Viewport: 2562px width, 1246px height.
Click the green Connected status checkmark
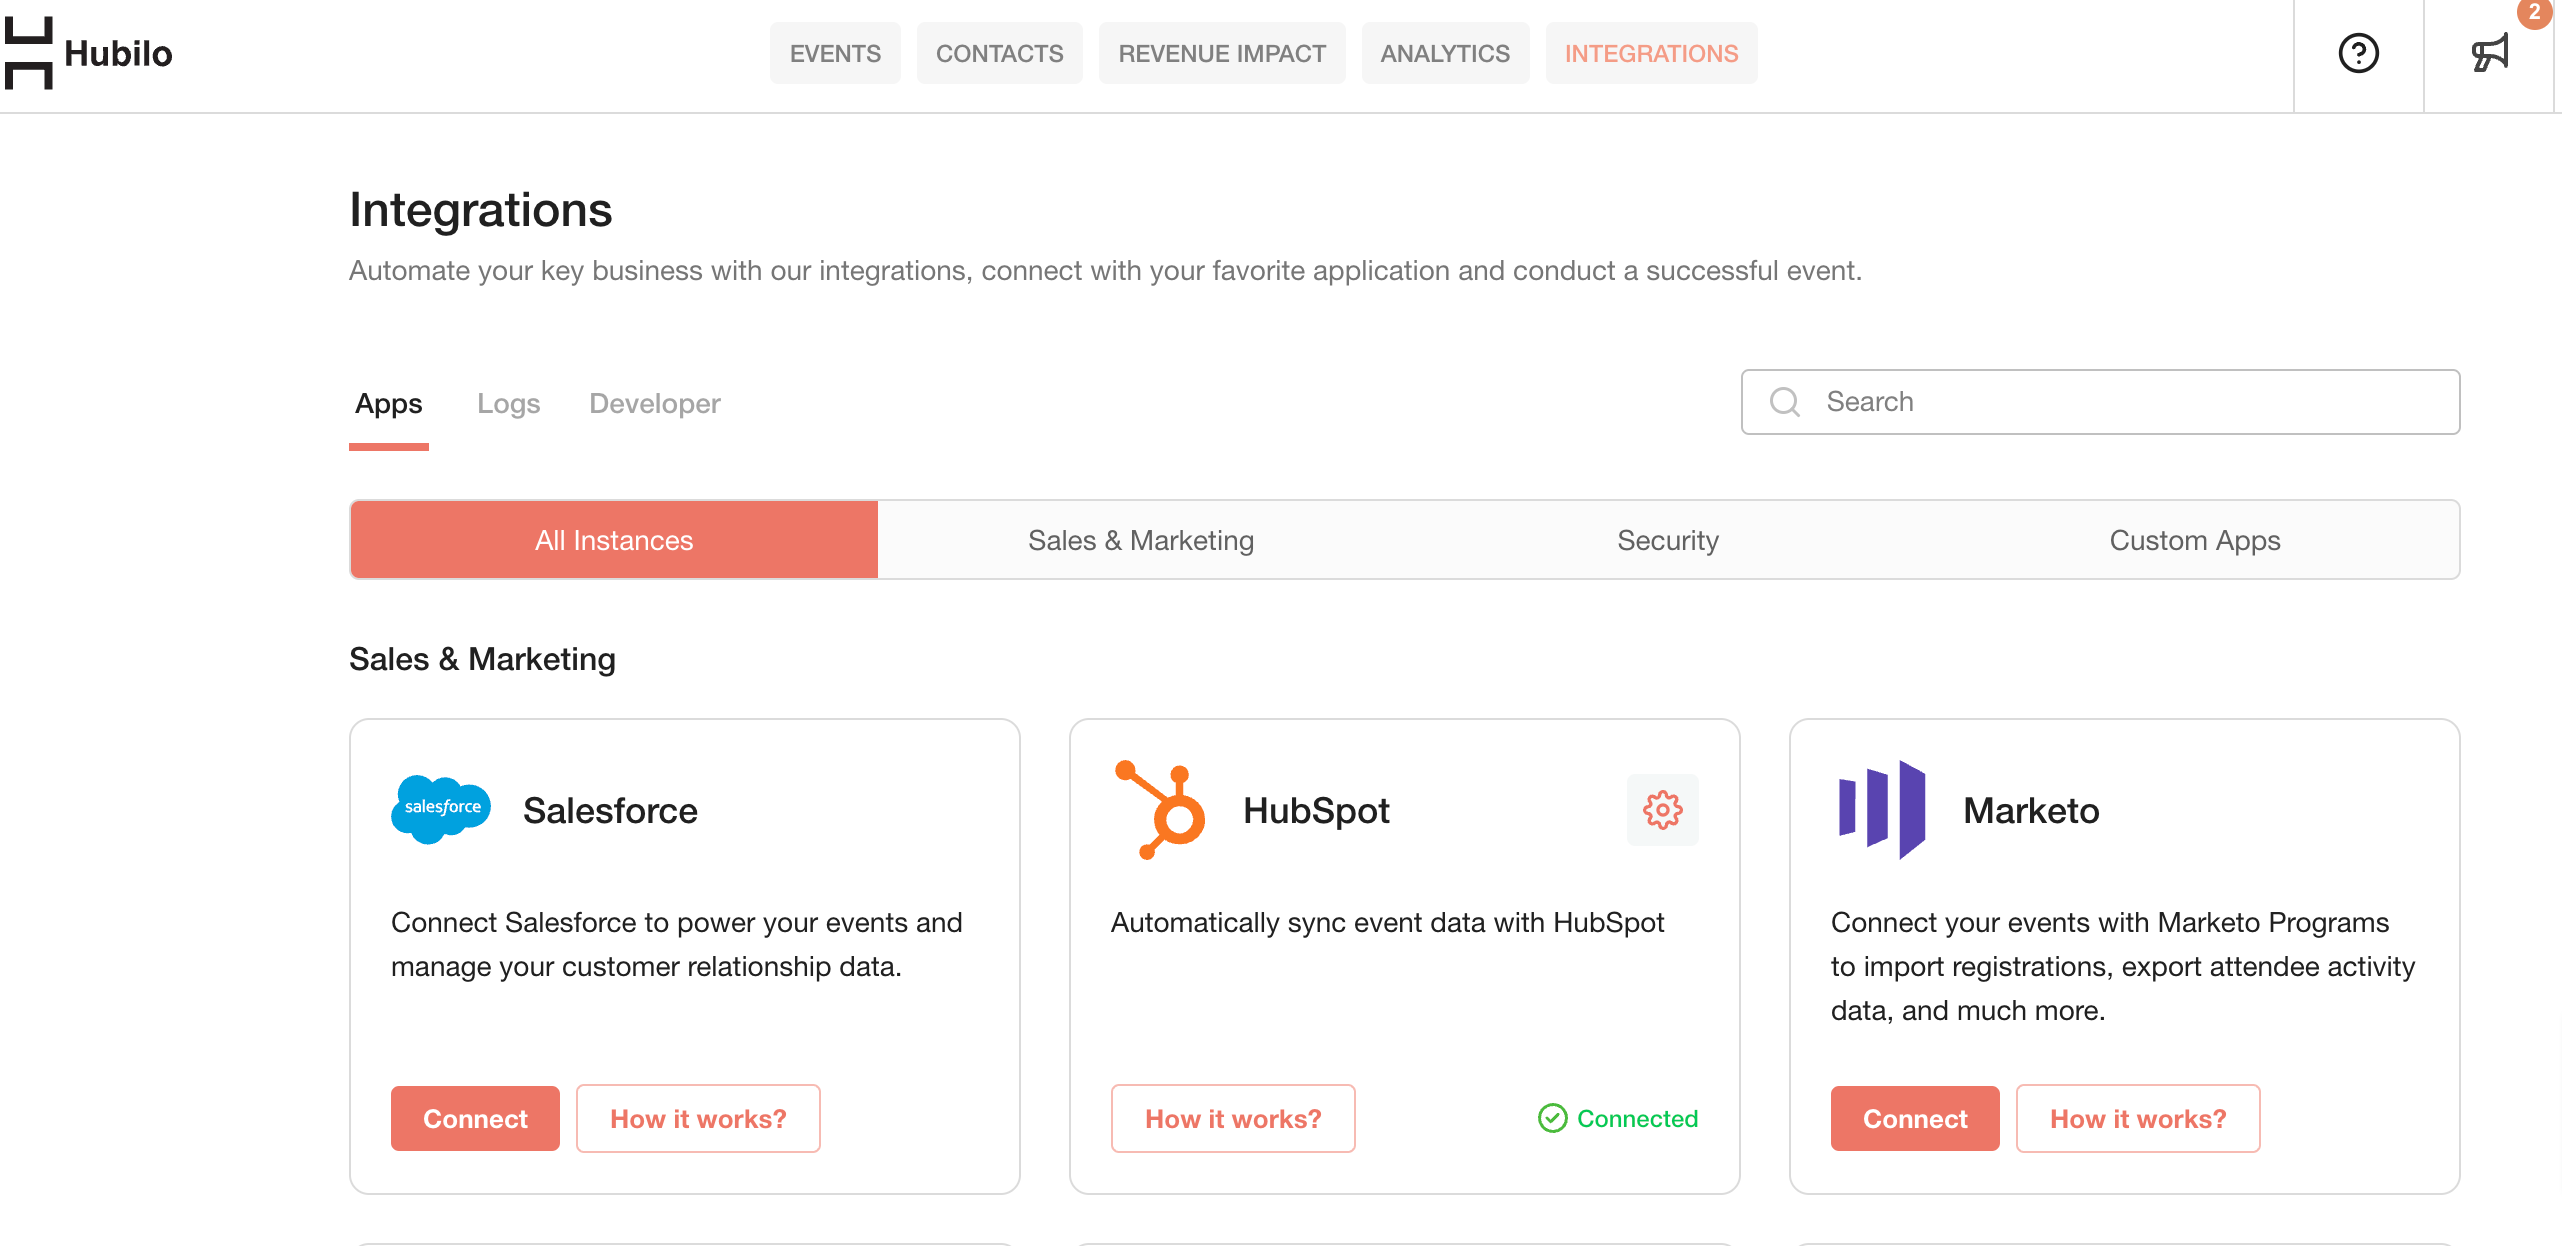point(1552,1118)
